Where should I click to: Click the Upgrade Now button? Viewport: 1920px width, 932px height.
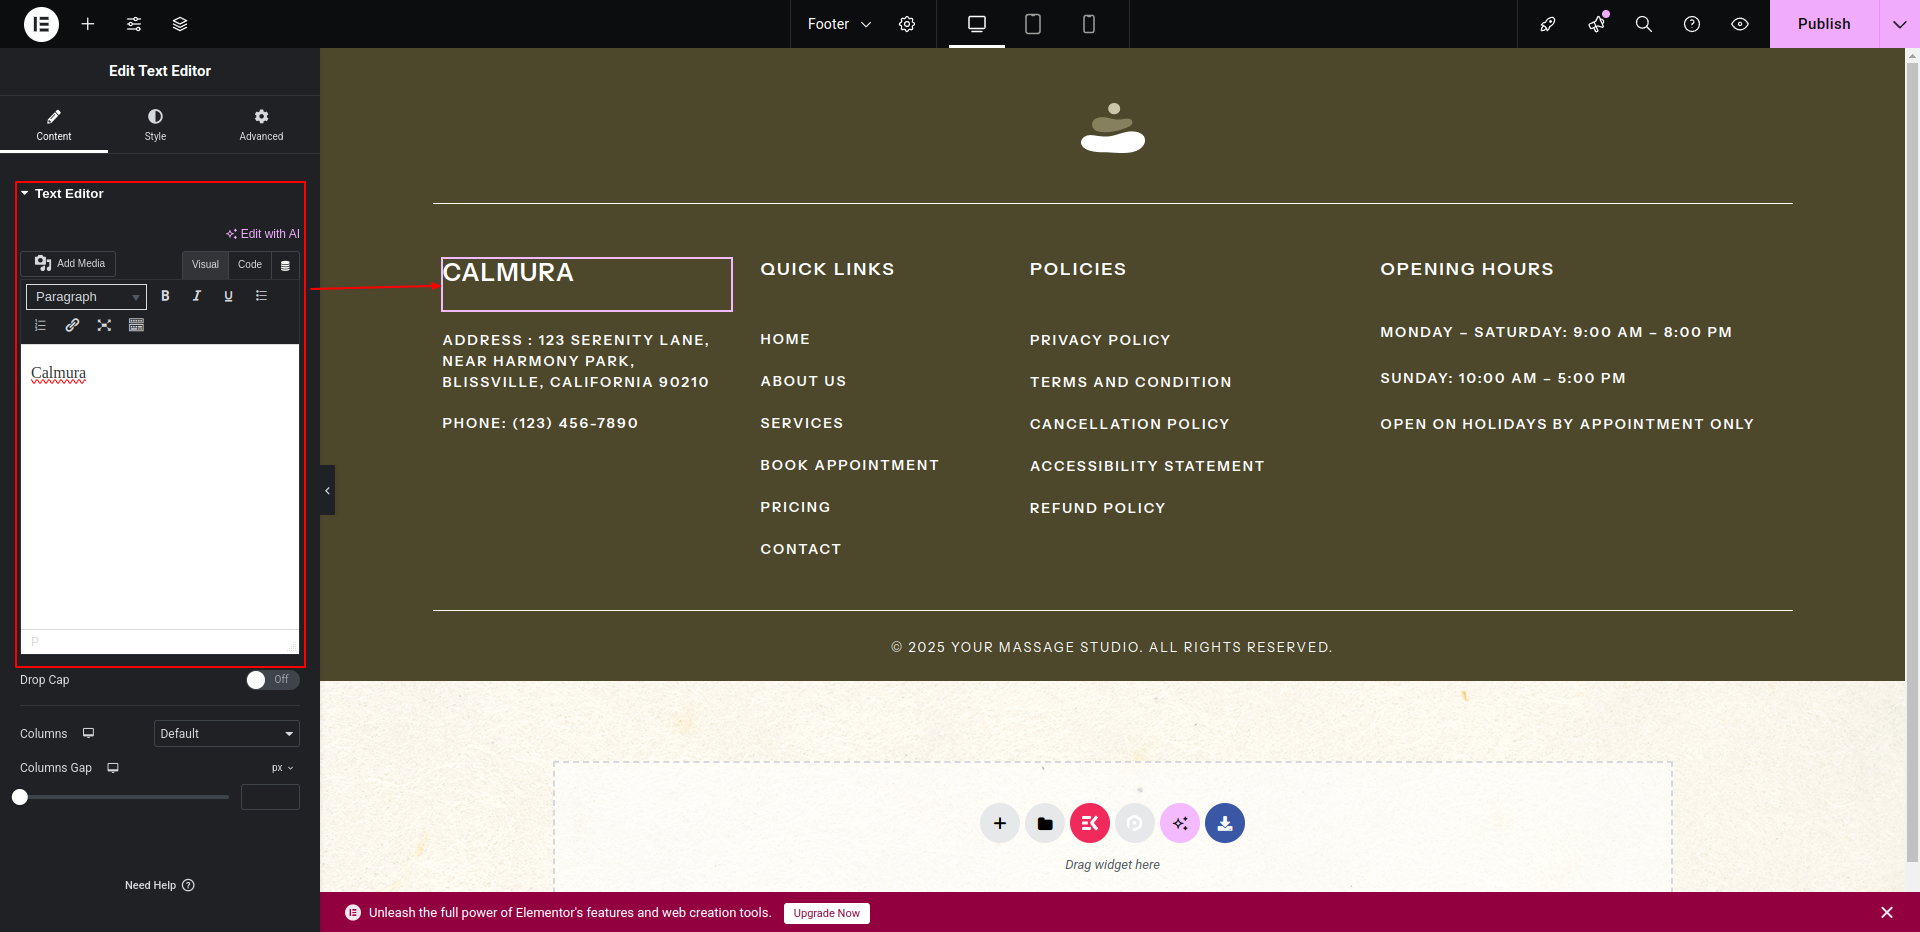tap(826, 913)
